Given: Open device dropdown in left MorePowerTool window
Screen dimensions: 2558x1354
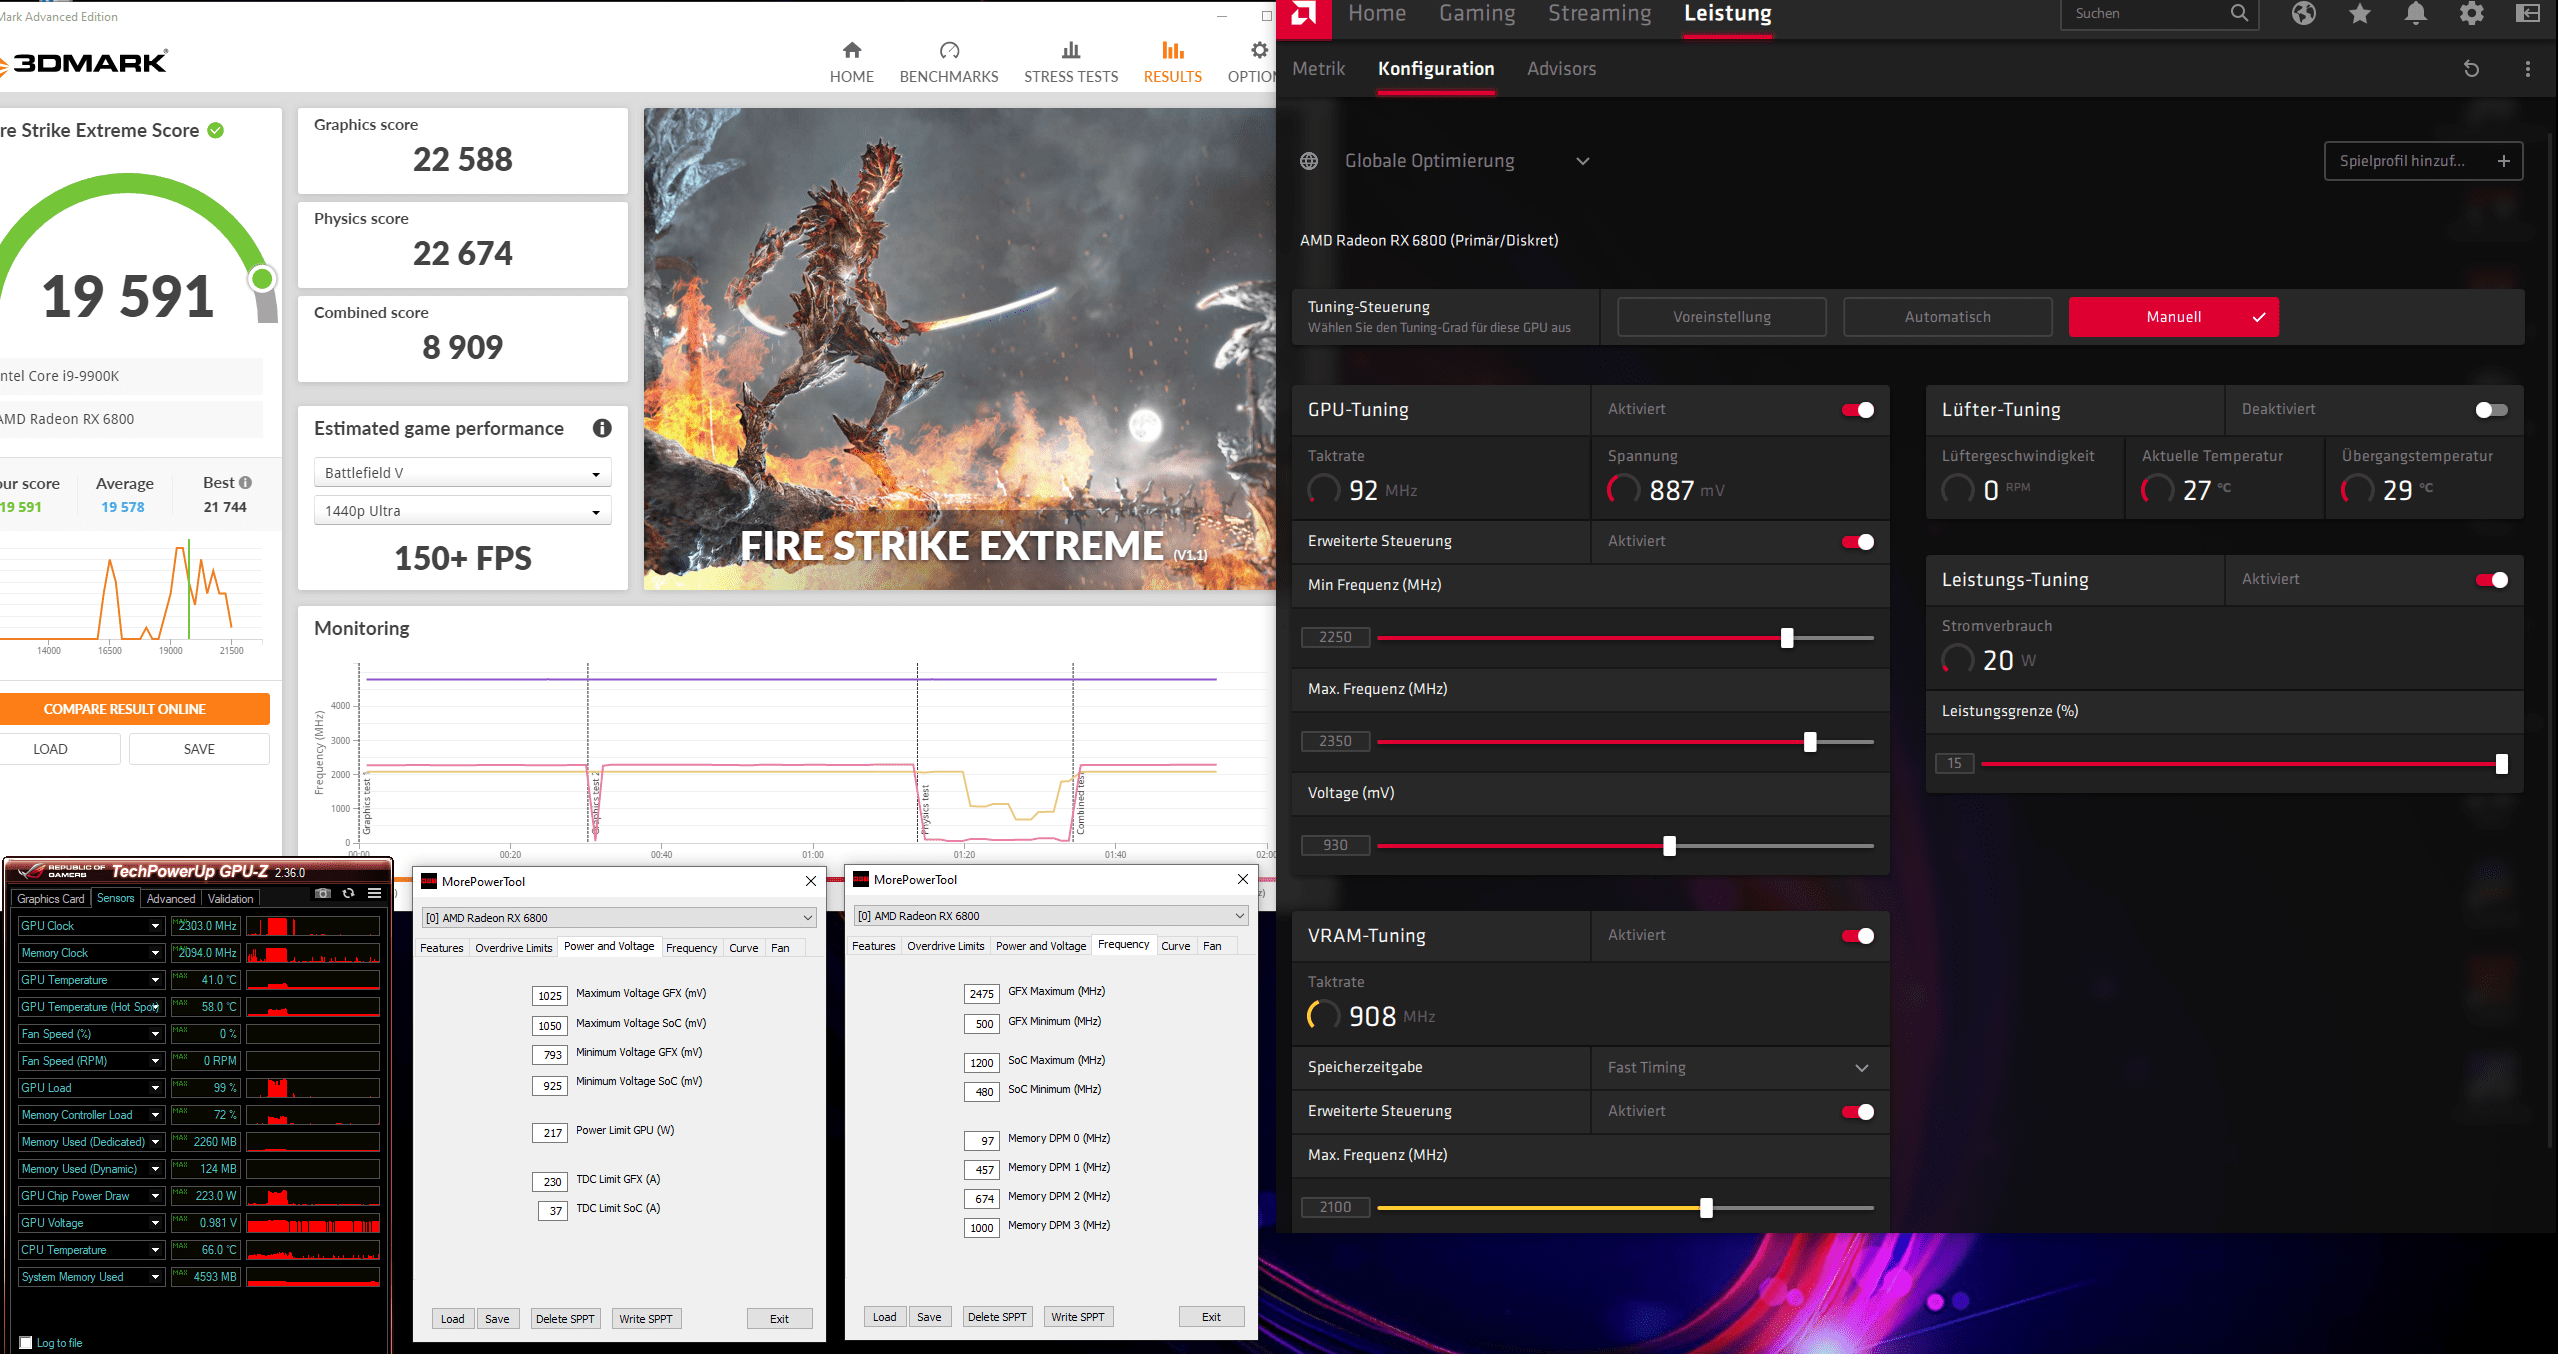Looking at the screenshot, I should tap(619, 918).
